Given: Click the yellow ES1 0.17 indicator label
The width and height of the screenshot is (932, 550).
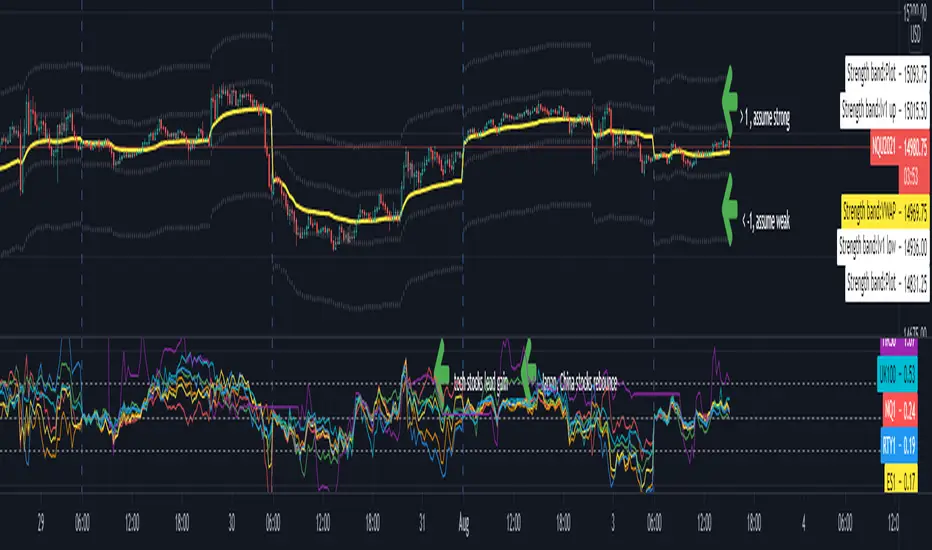Looking at the screenshot, I should point(900,480).
